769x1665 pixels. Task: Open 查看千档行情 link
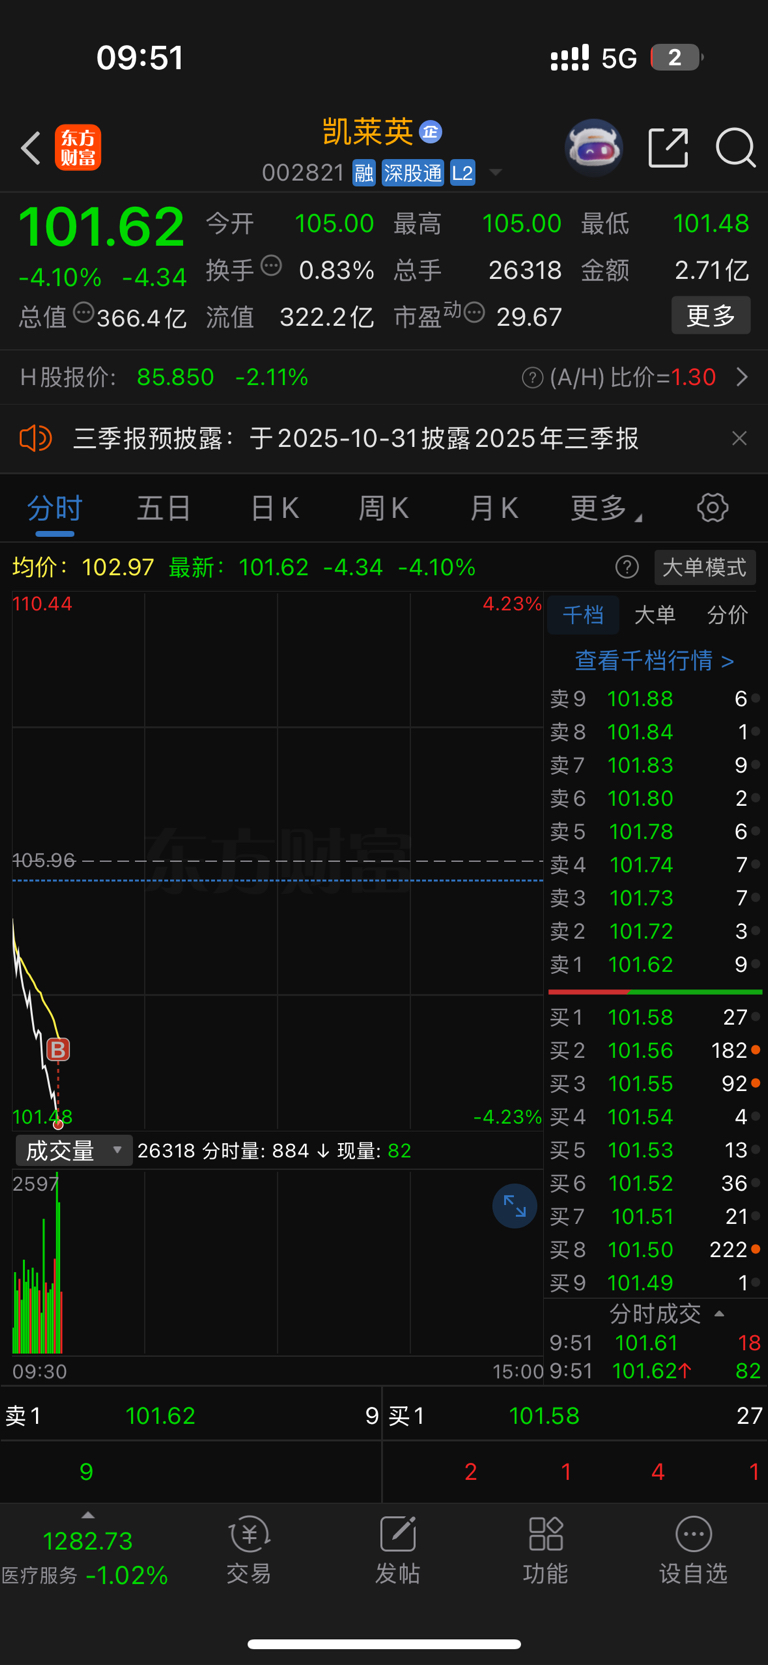point(654,661)
